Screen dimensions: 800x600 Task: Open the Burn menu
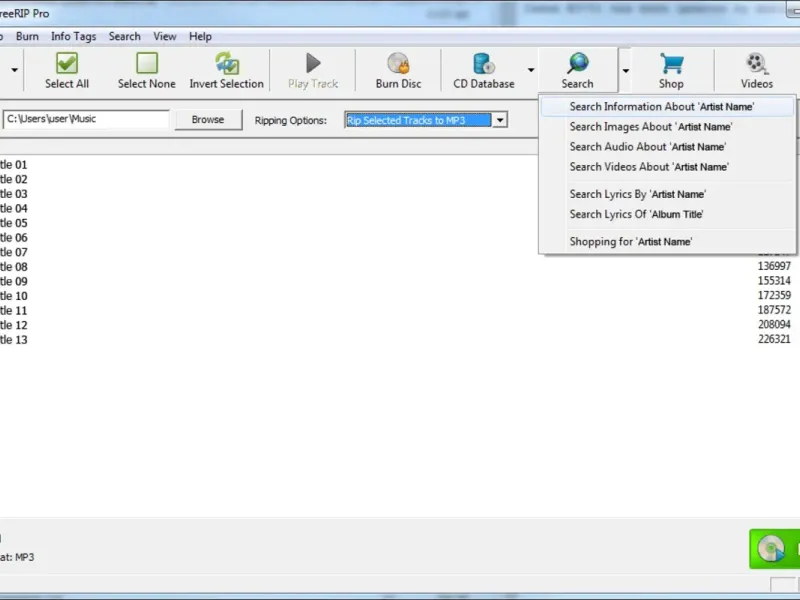click(x=27, y=36)
